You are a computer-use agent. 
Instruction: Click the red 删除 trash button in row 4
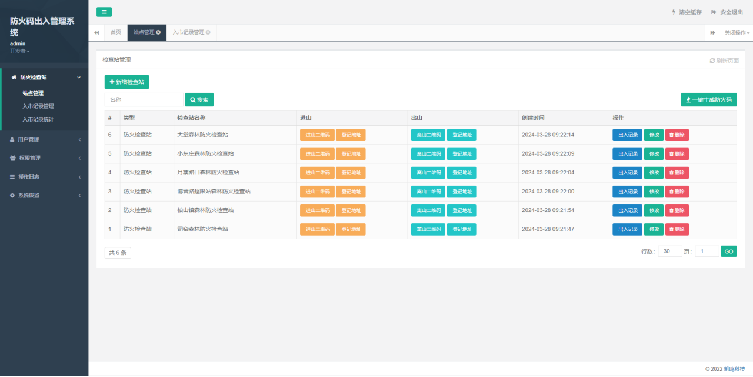pos(677,172)
